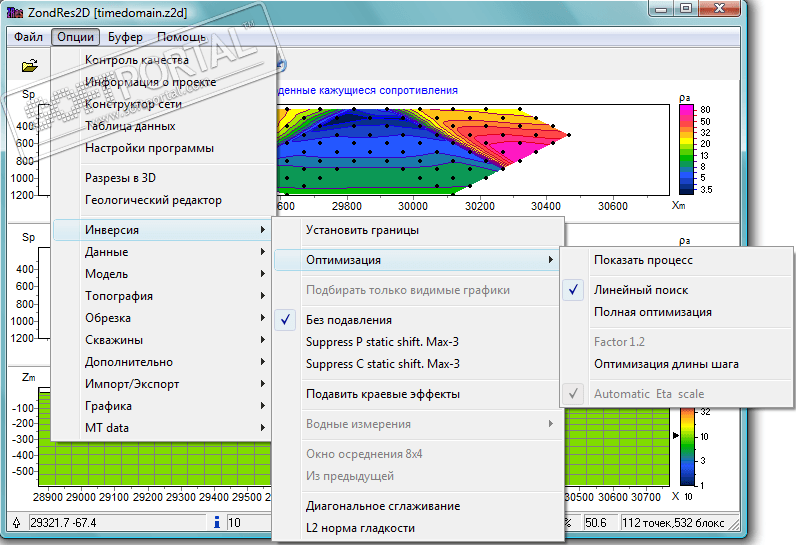This screenshot has width=796, height=545.
Task: Click the open file folder icon
Action: 30,65
